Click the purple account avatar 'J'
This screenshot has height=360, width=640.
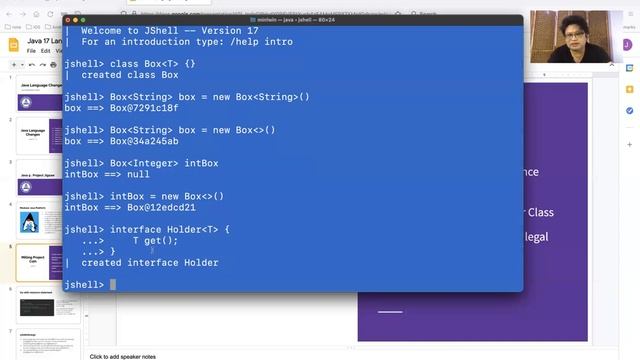(628, 44)
